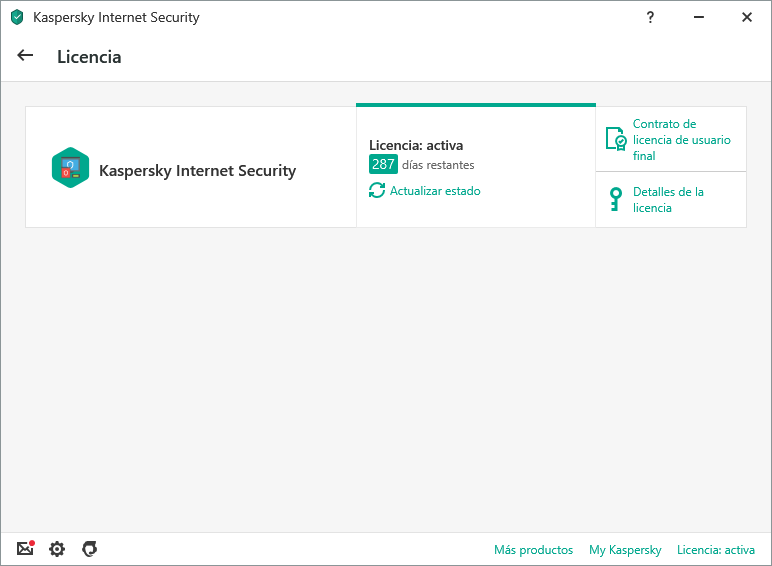Screen dimensions: 772x566
Task: Click the 287 días restantes badge
Action: [x=383, y=164]
